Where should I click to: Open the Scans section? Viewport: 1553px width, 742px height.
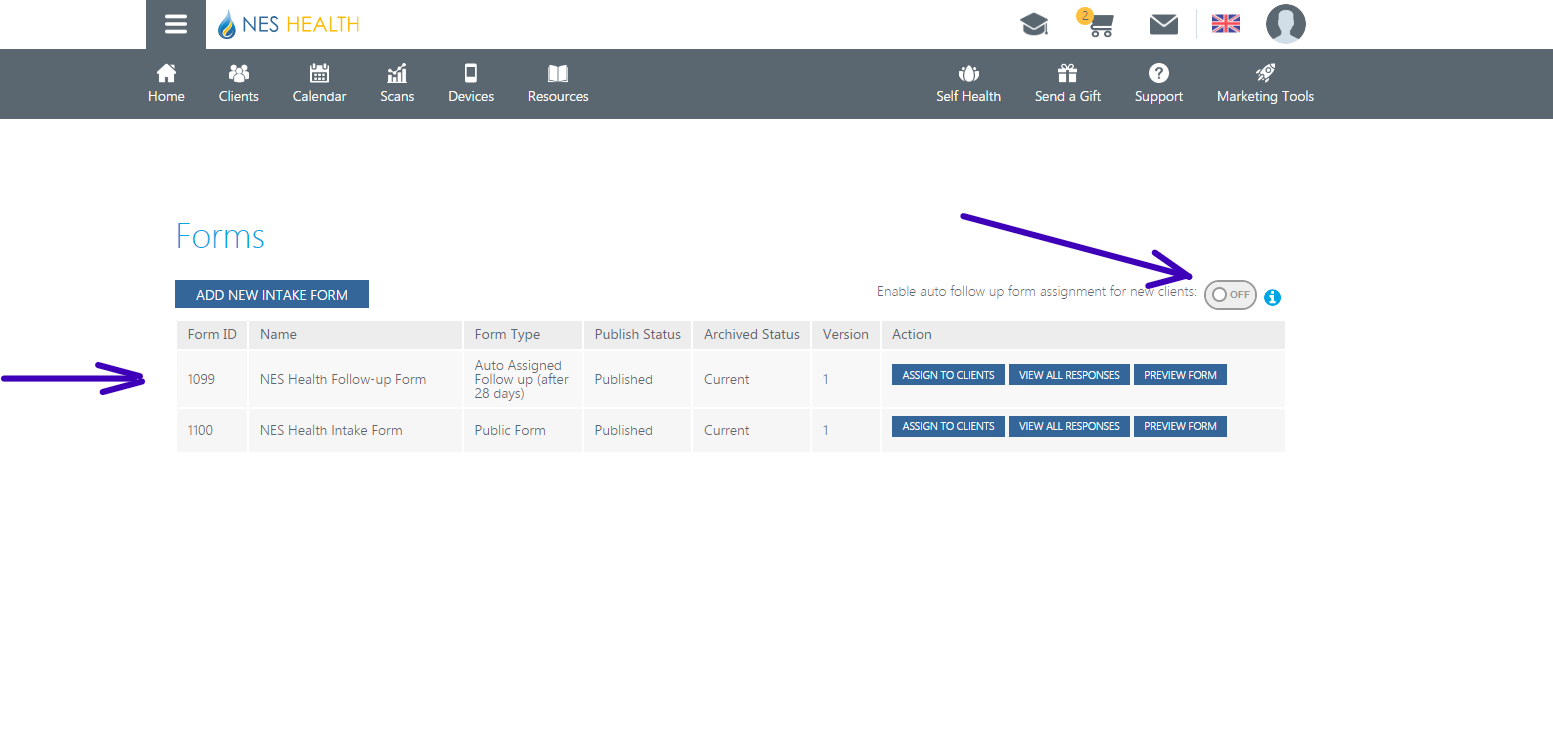397,84
